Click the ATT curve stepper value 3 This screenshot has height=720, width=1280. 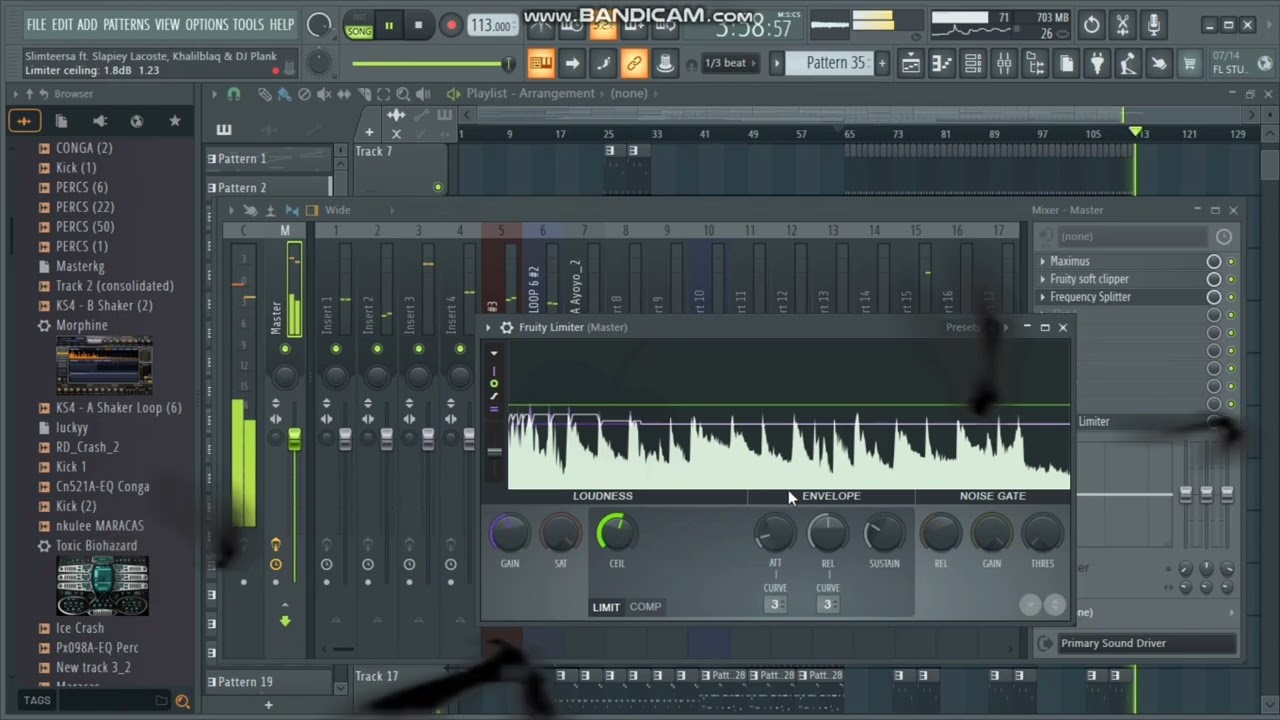[x=775, y=604]
